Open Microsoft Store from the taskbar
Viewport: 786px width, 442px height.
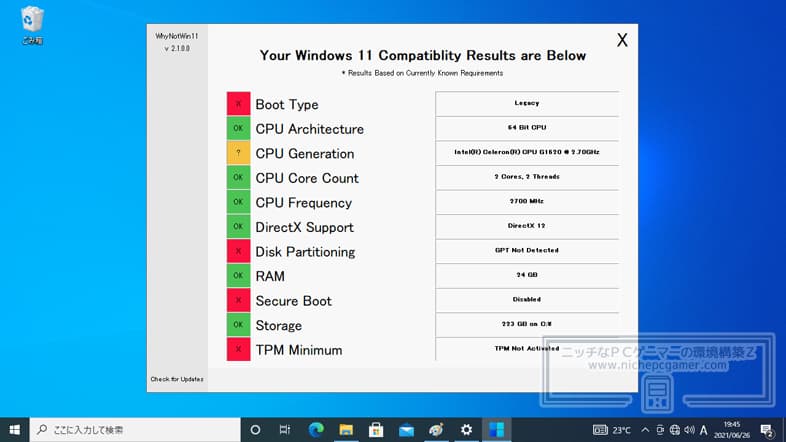tap(376, 430)
